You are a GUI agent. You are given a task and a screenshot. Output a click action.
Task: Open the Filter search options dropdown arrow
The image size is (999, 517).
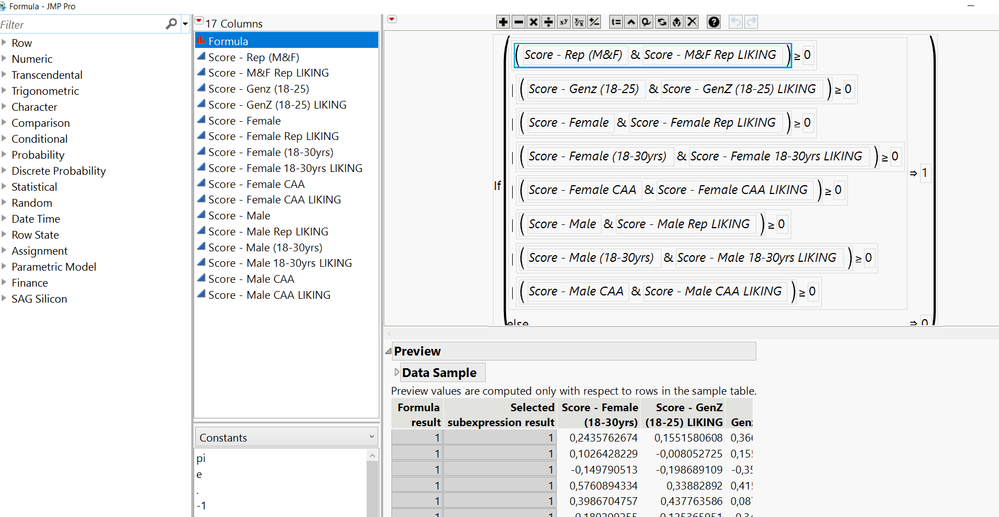point(185,24)
